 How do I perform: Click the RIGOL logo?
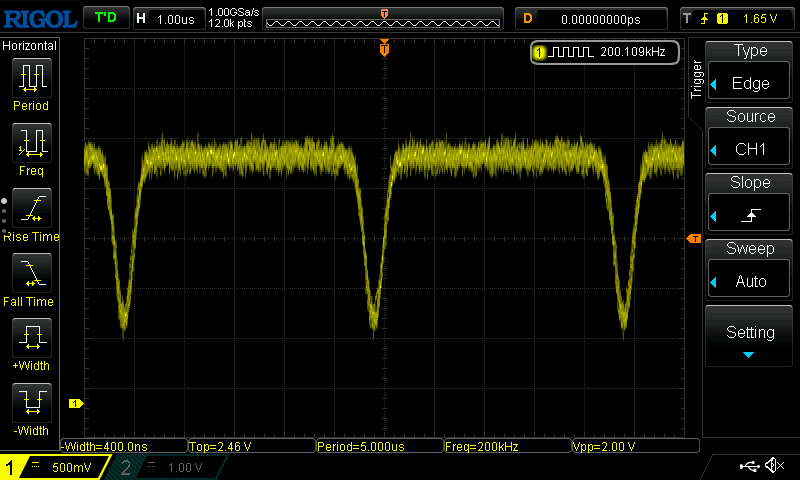click(40, 19)
